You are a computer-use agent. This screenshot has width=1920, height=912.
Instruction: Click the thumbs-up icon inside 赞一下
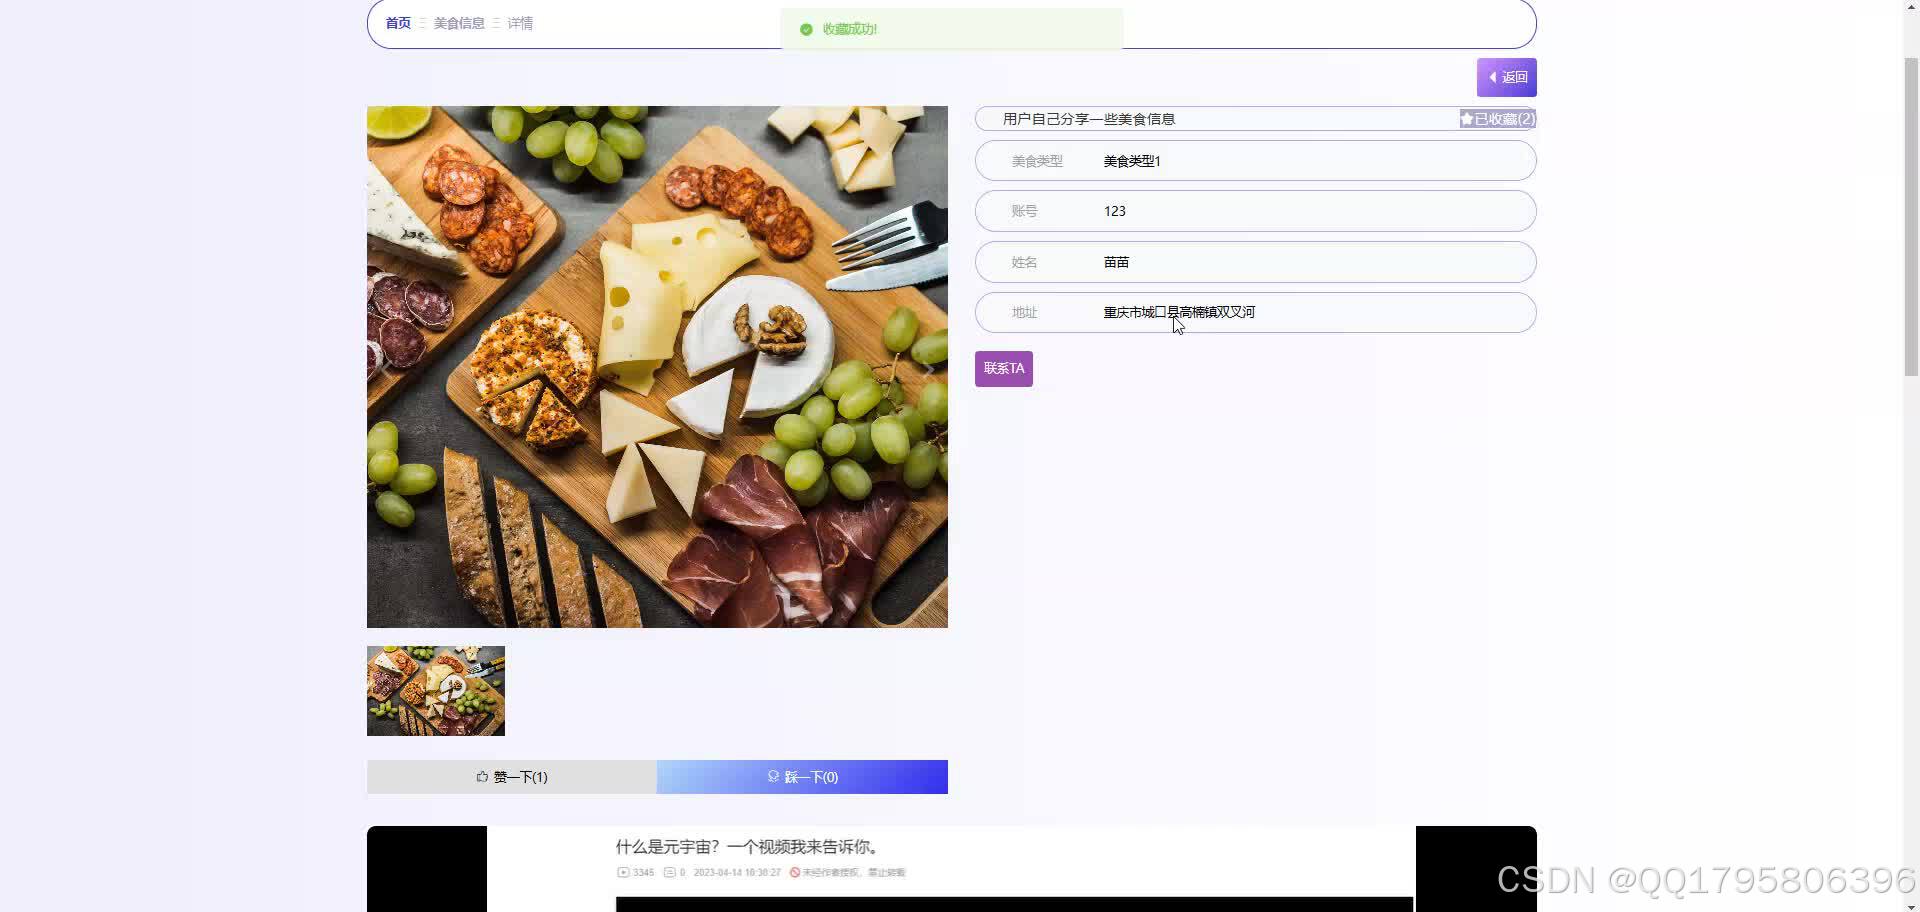tap(482, 777)
